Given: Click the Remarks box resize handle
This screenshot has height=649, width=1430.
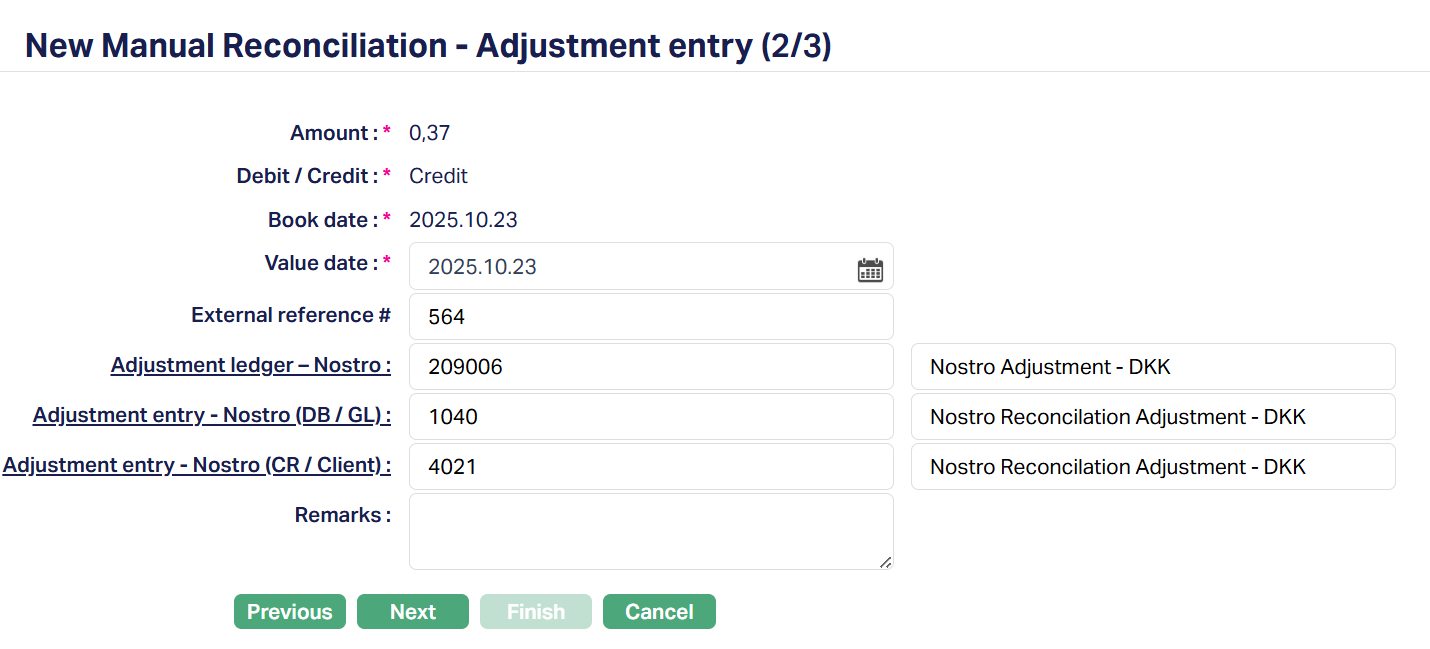Looking at the screenshot, I should tap(885, 563).
